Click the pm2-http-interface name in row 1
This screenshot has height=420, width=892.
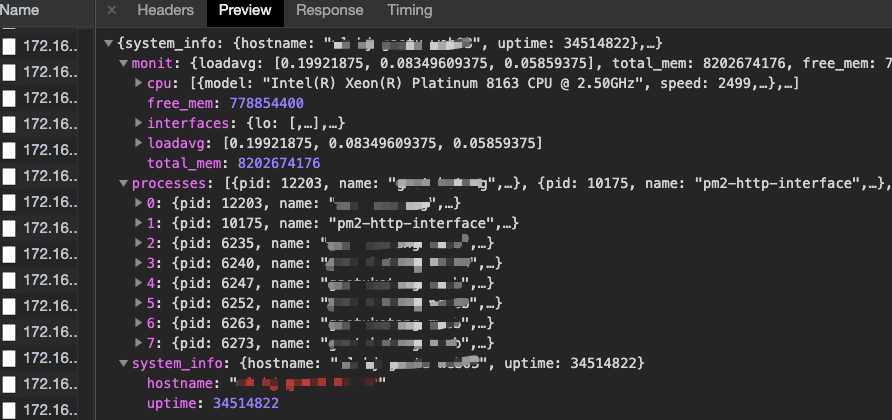tap(412, 223)
